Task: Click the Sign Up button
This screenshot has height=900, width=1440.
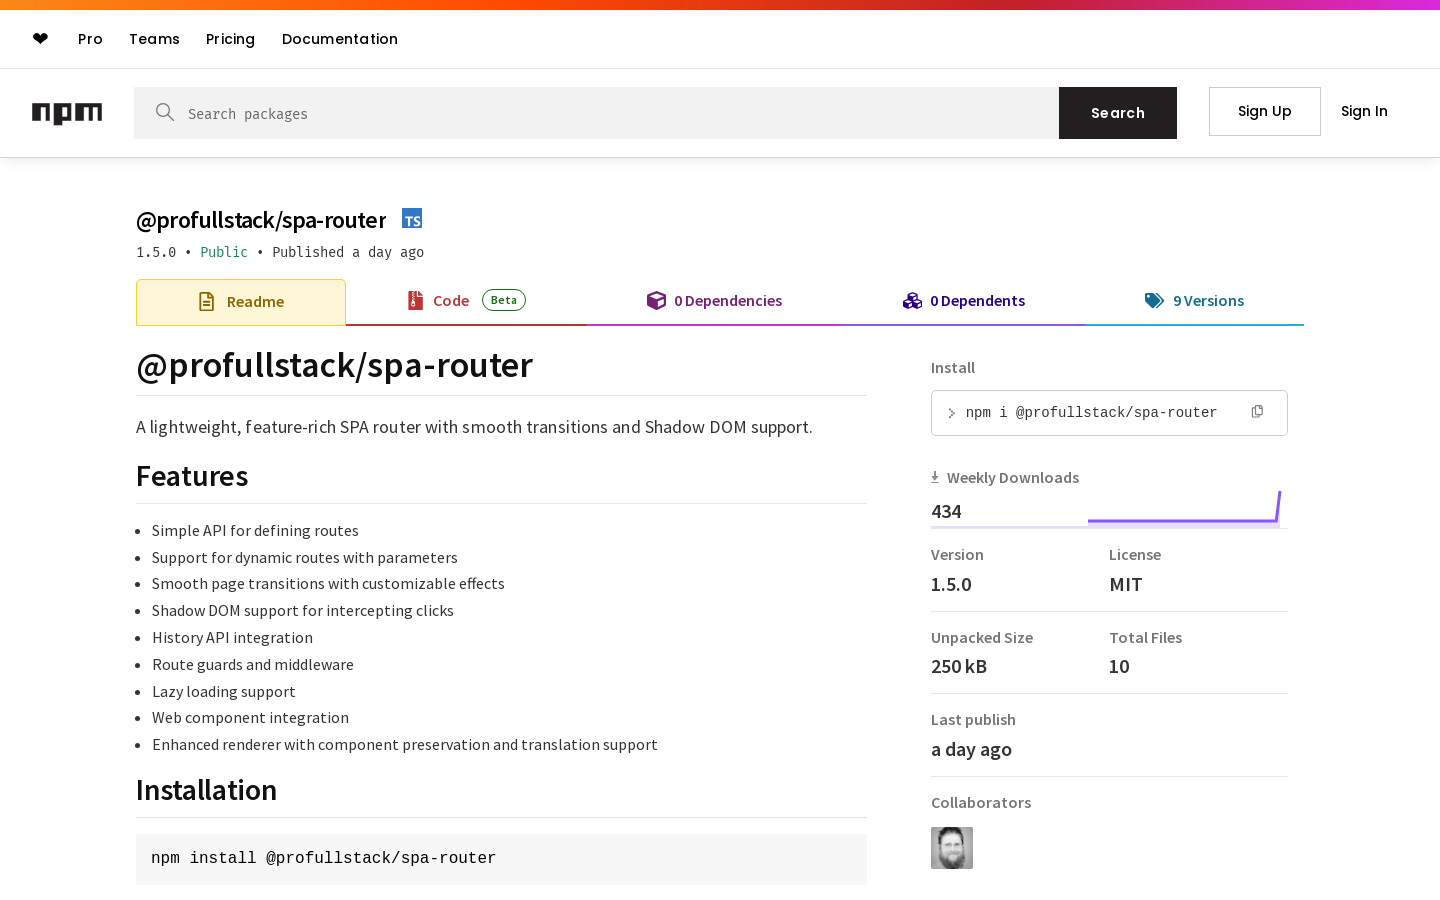Action: pyautogui.click(x=1265, y=111)
